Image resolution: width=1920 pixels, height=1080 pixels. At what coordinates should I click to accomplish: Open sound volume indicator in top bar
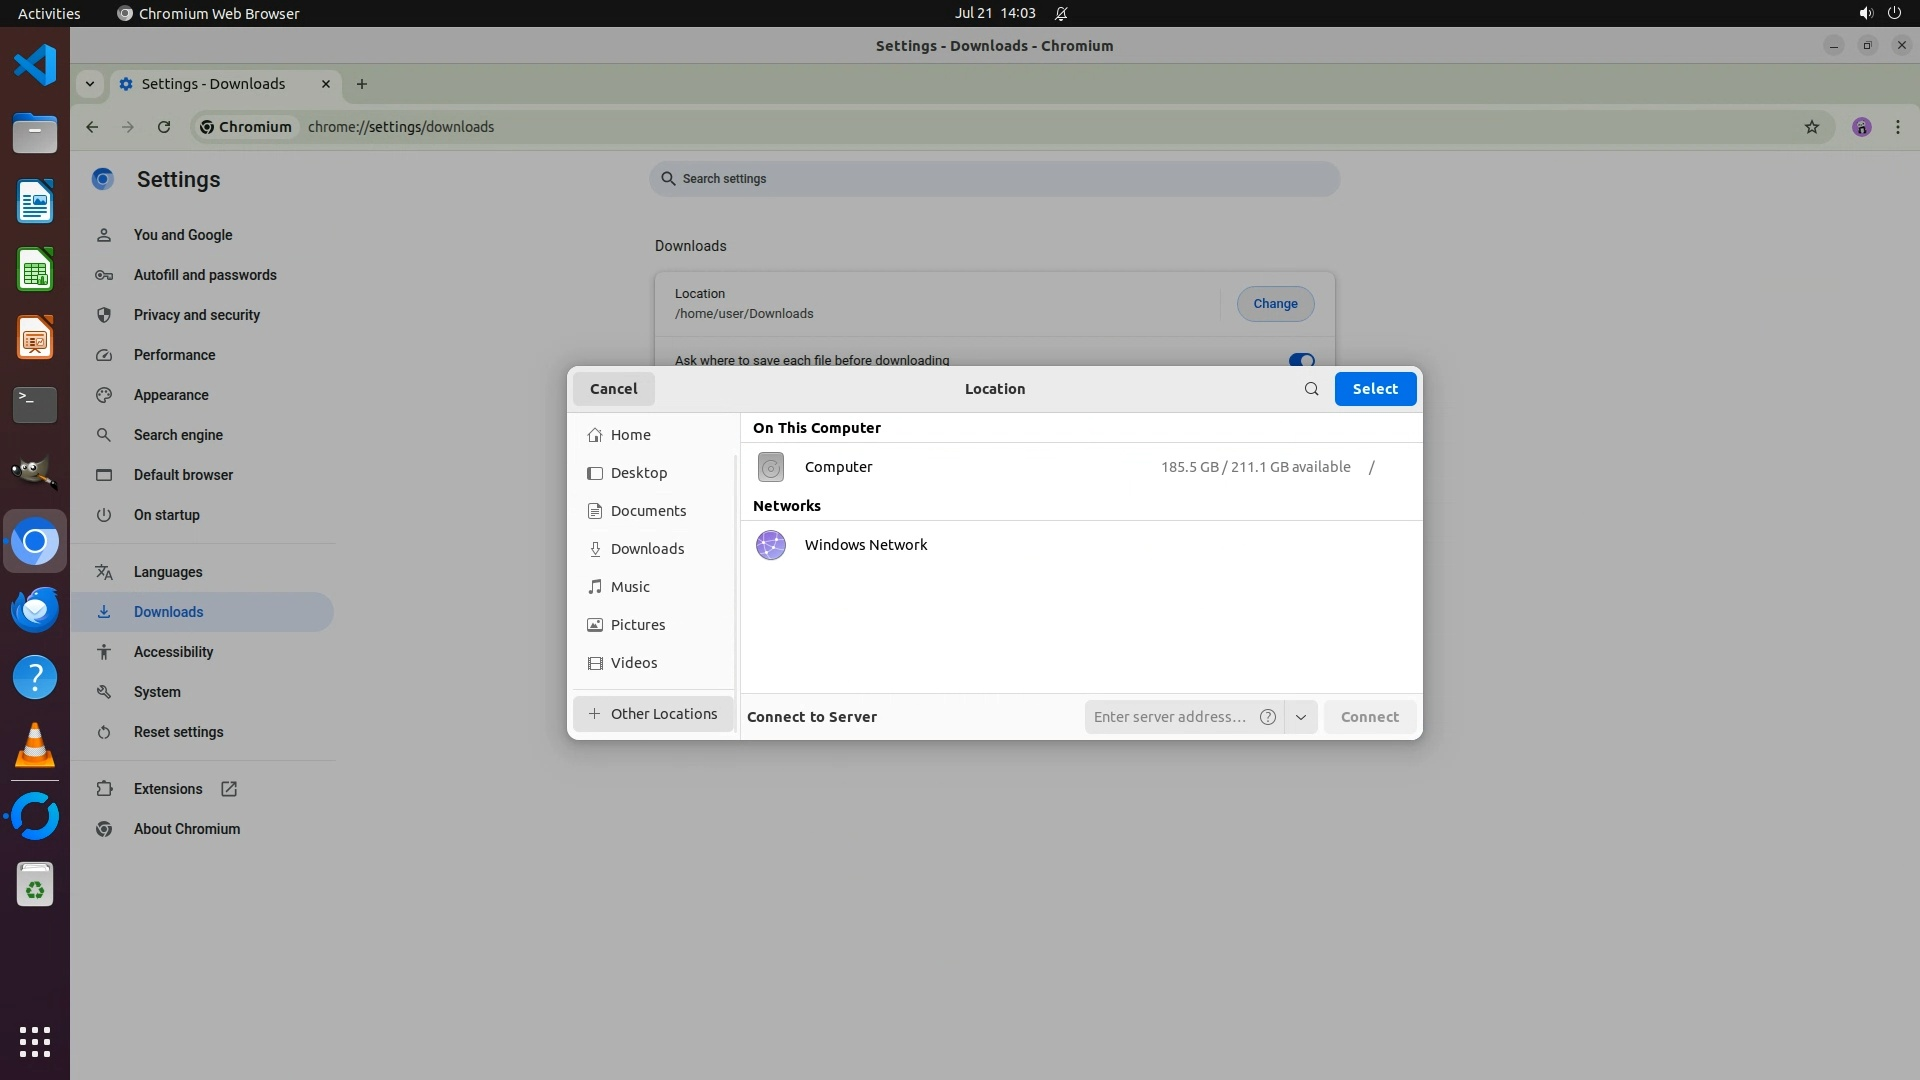coord(1865,13)
